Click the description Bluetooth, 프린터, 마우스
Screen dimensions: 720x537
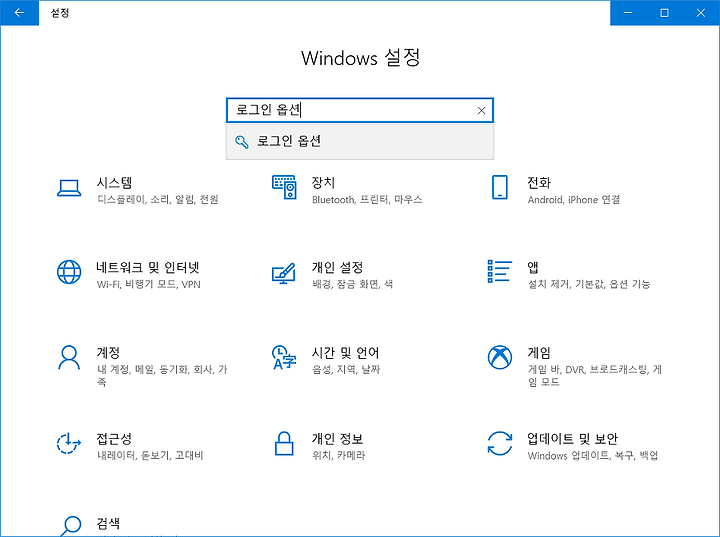click(x=367, y=199)
